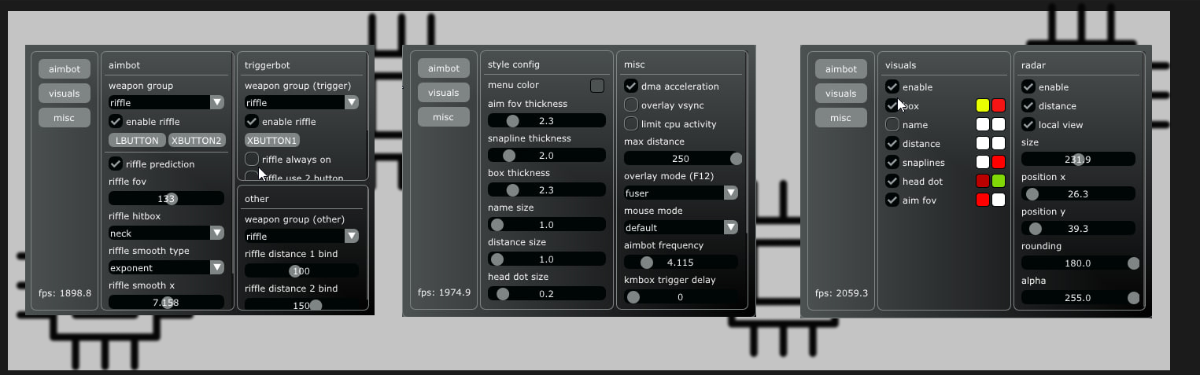Toggle the dma acceleration checkbox
This screenshot has height=375, width=1200.
[631, 86]
